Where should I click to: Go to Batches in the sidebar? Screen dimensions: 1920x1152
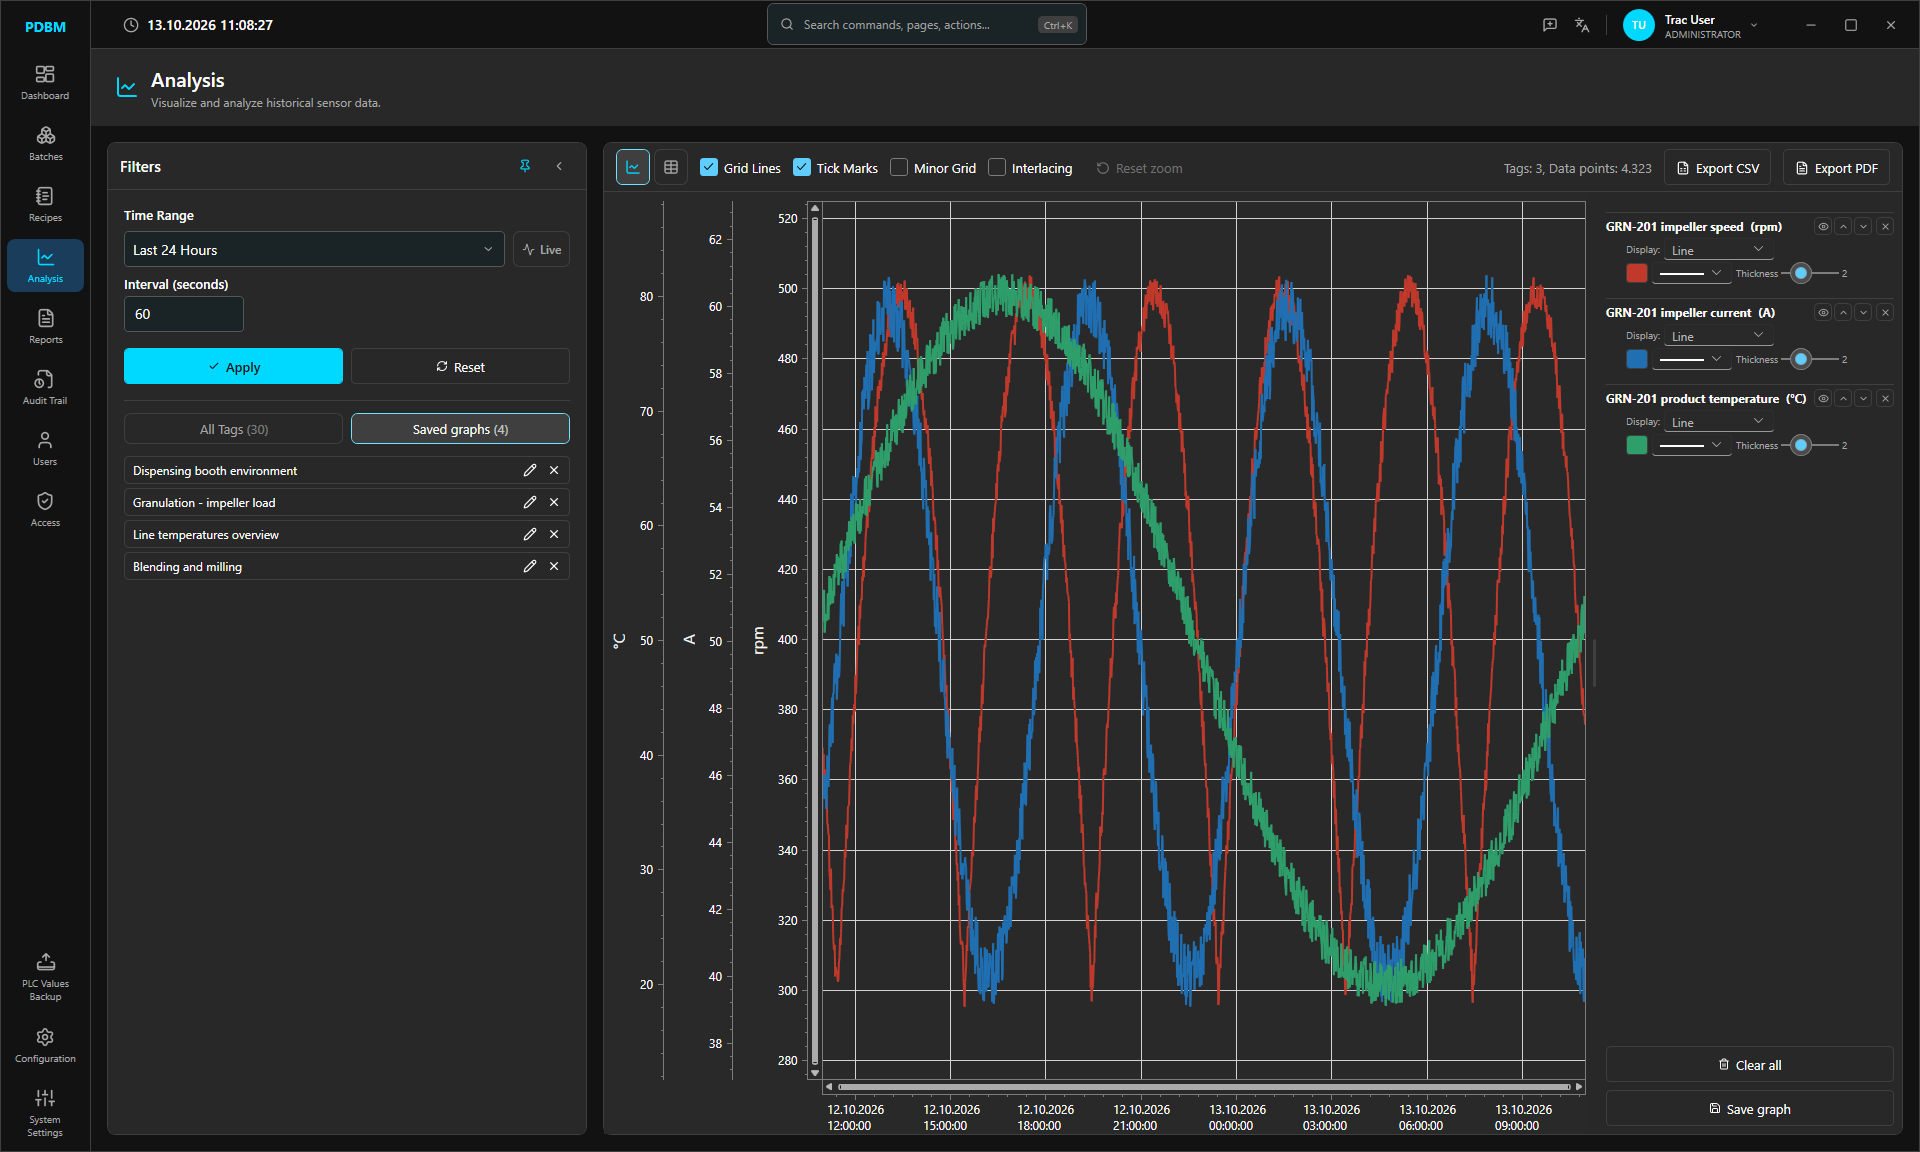click(x=45, y=144)
